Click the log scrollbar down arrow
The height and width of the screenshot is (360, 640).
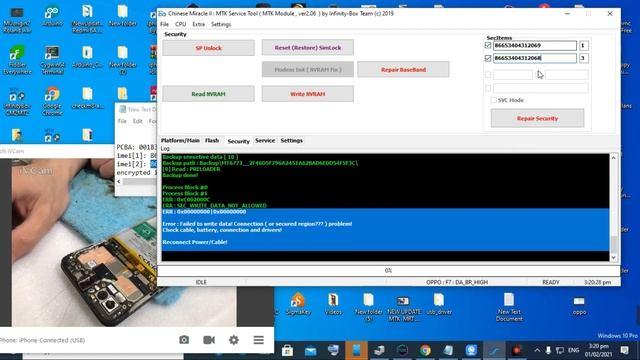point(613,257)
